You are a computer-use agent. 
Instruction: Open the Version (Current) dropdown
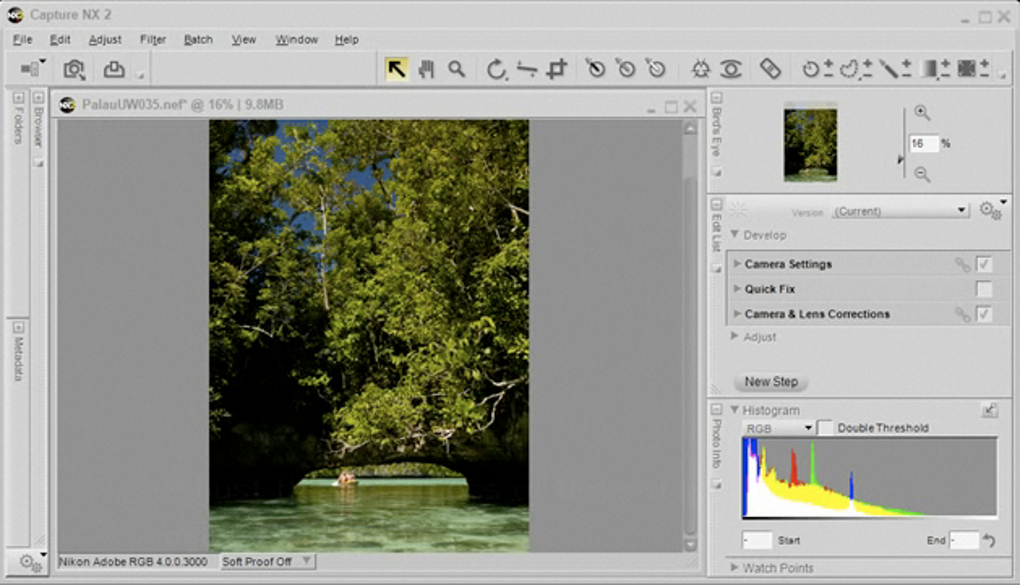pyautogui.click(x=900, y=211)
